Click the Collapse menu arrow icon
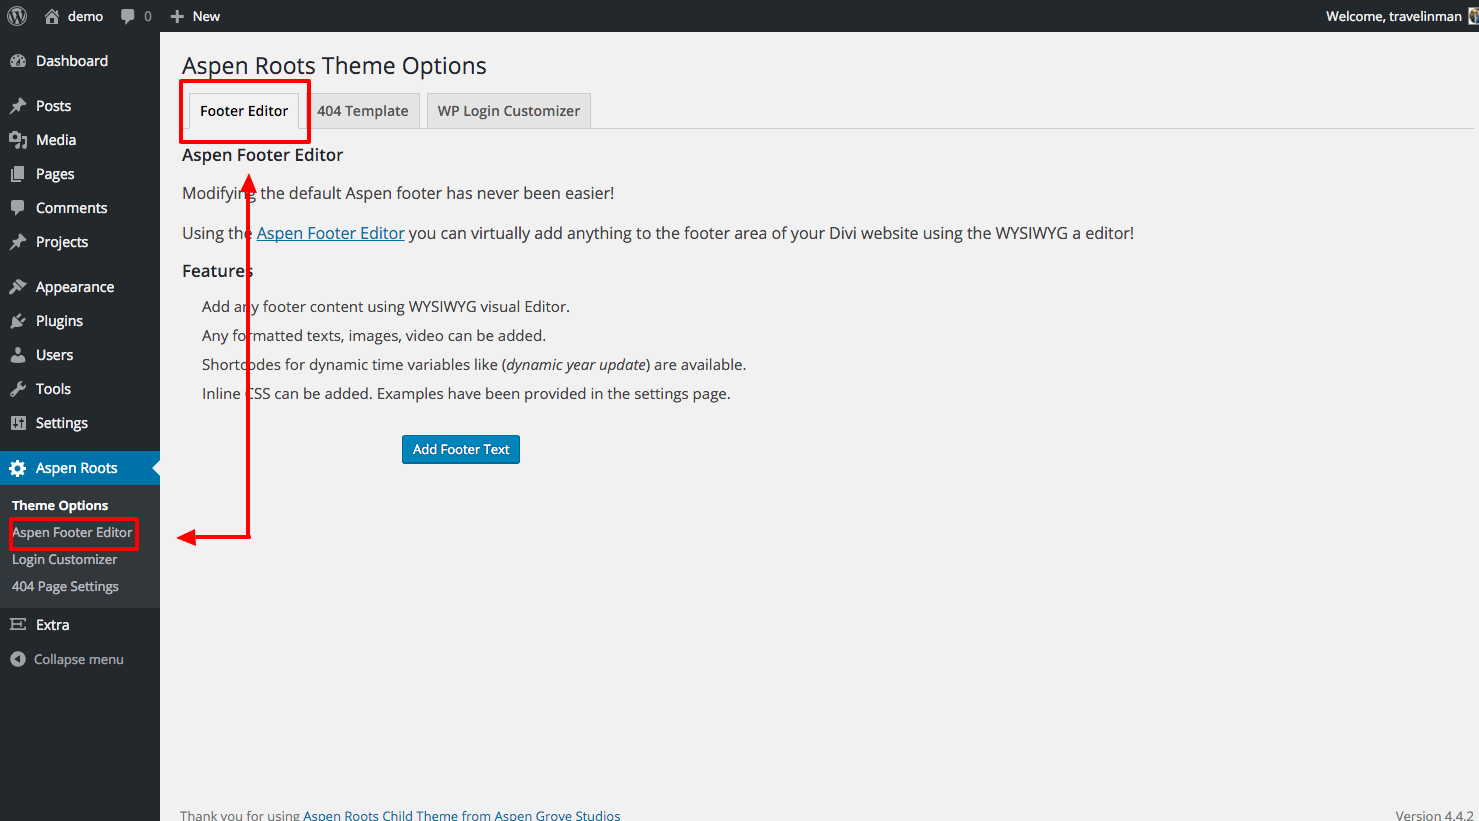Image resolution: width=1479 pixels, height=821 pixels. click(x=18, y=659)
